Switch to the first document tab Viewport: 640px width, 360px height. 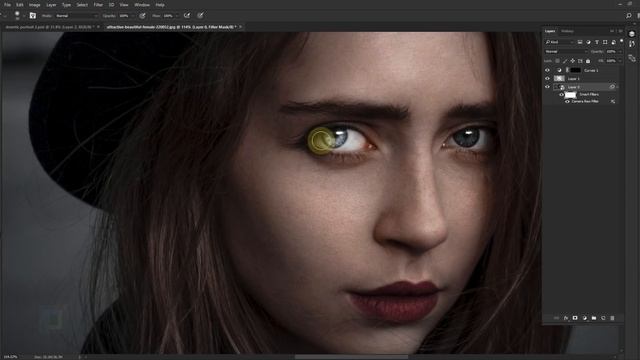[49, 27]
